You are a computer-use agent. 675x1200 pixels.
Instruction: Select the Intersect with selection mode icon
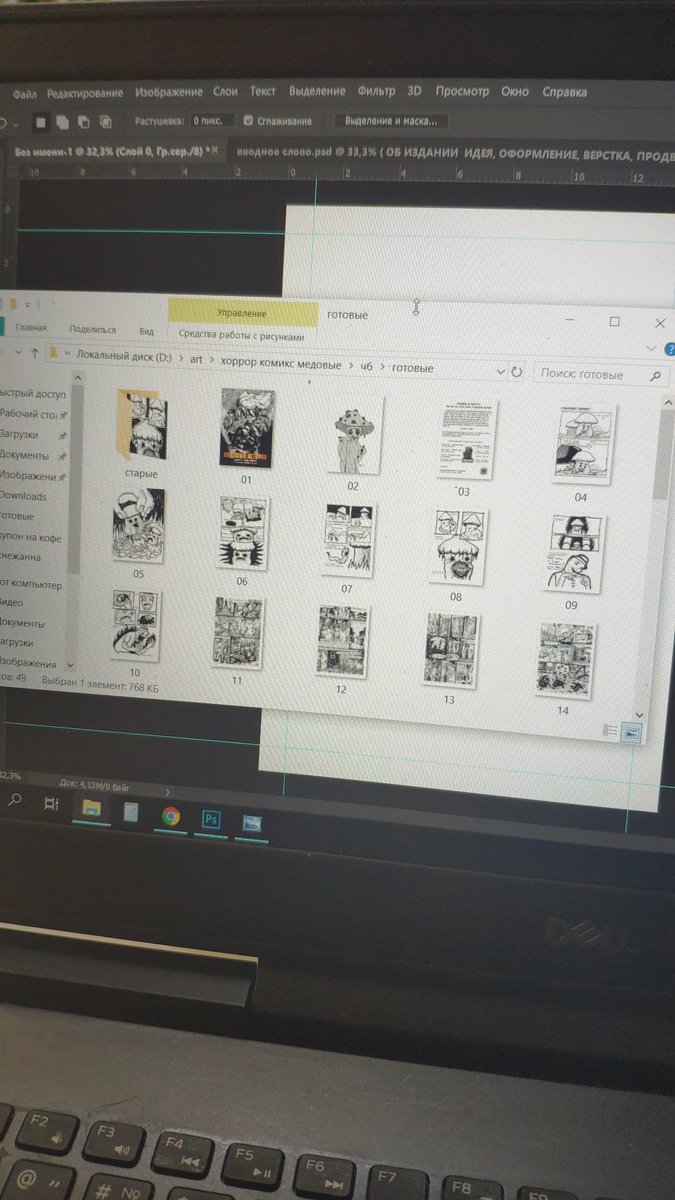tap(105, 123)
